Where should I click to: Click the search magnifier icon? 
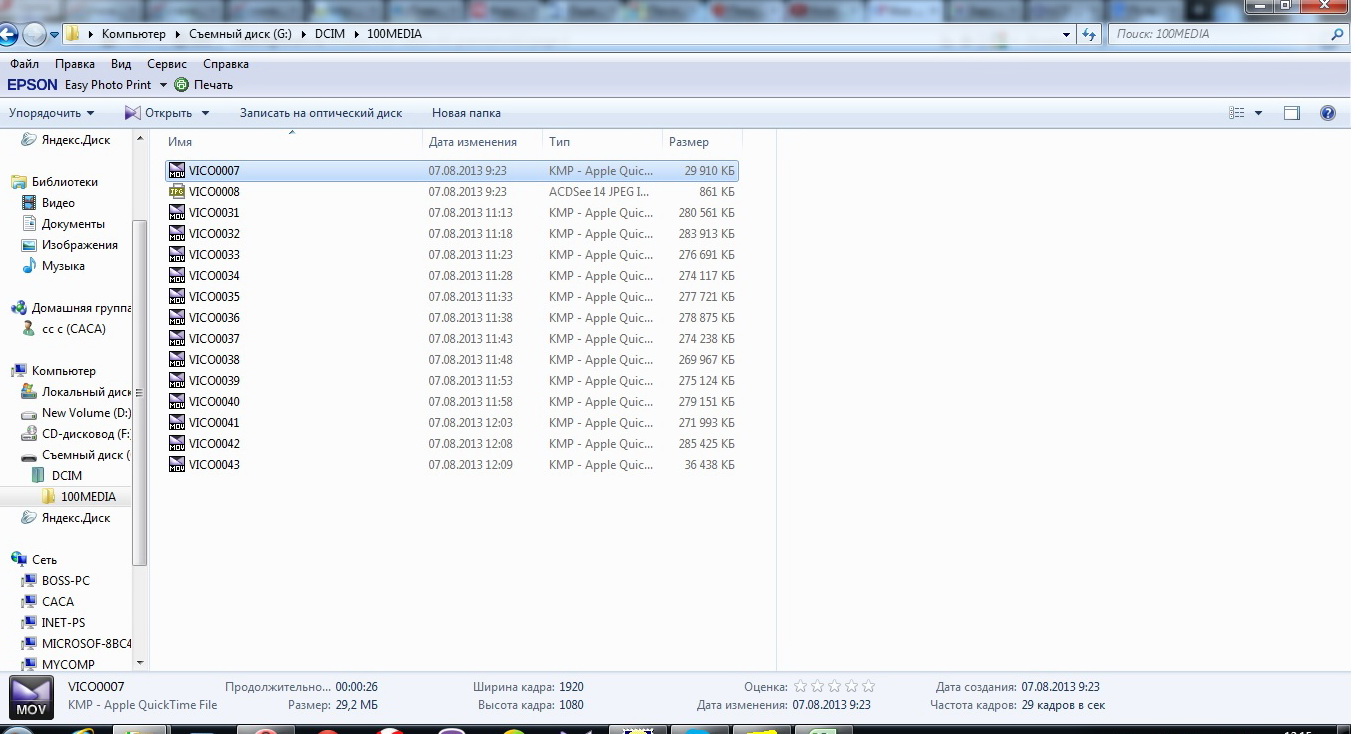(x=1338, y=34)
